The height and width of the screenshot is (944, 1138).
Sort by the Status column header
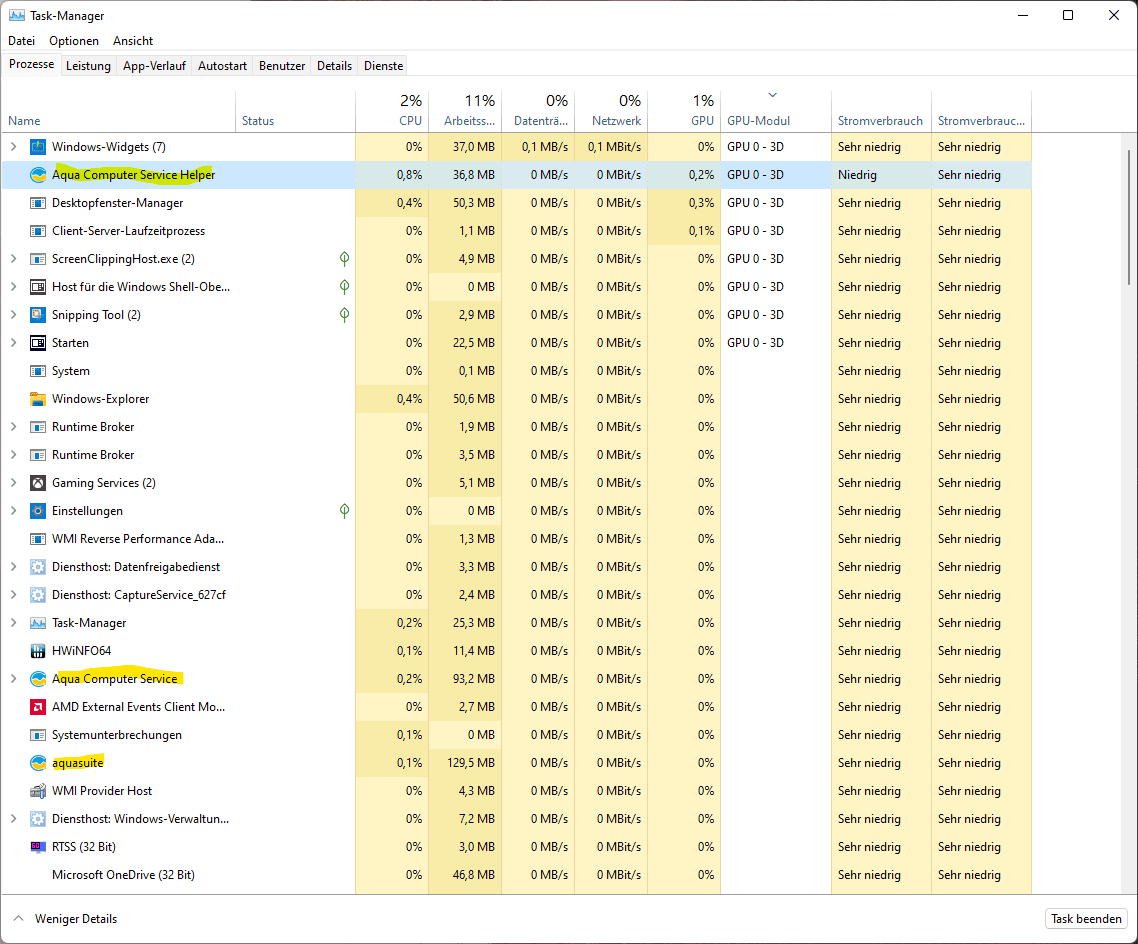pyautogui.click(x=295, y=111)
